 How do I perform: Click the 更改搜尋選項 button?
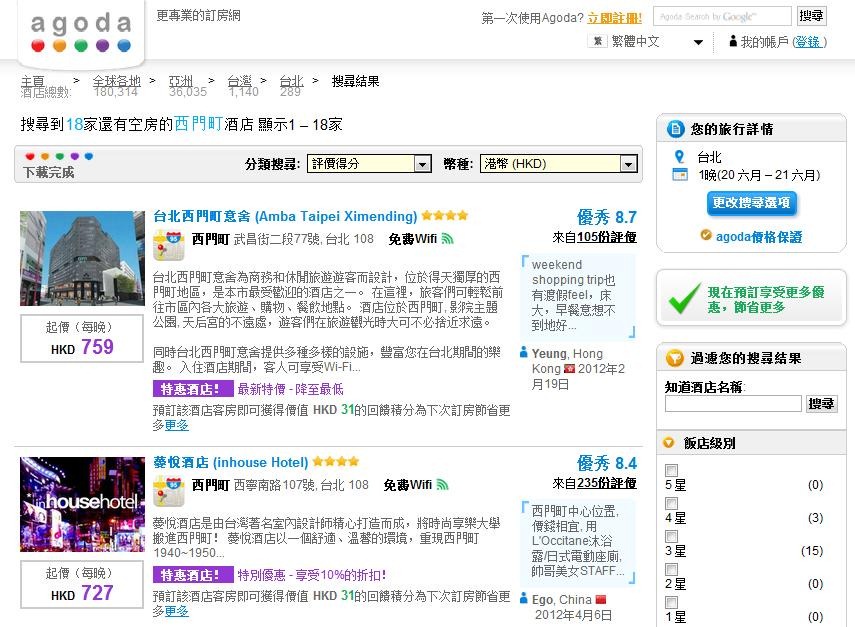[751, 203]
